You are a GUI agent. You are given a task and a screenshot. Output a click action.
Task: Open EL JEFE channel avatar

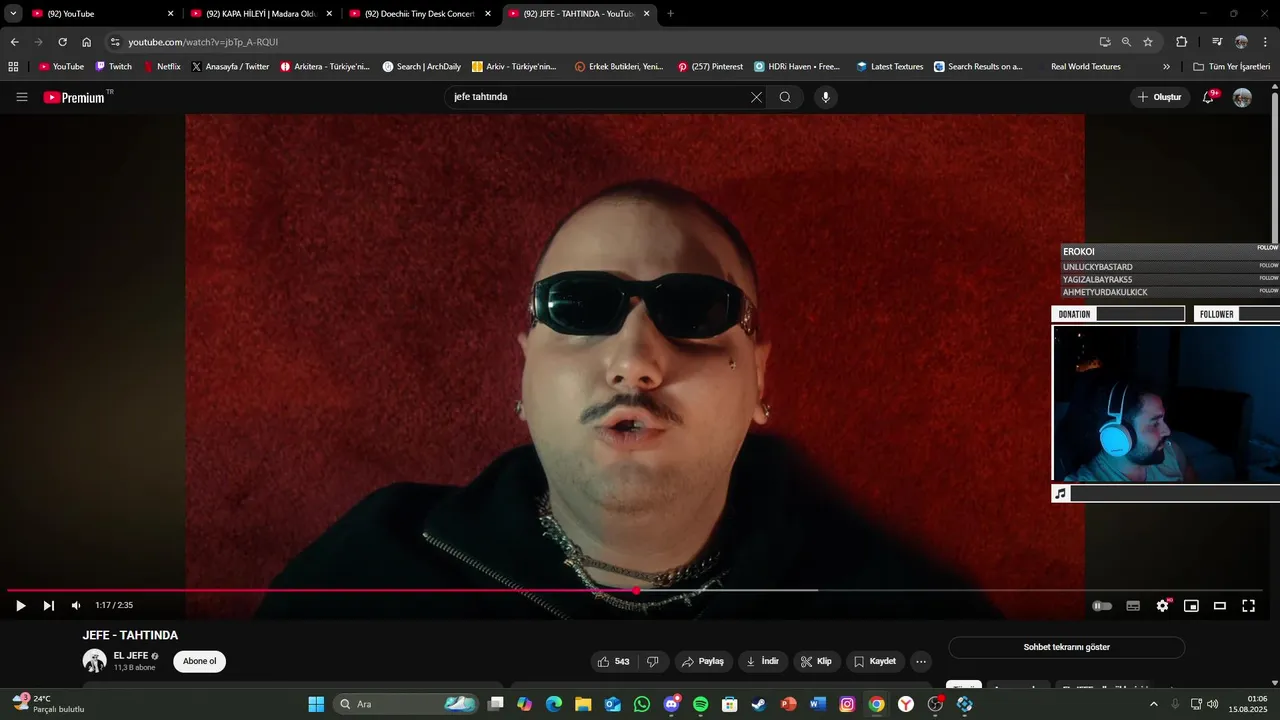[94, 661]
